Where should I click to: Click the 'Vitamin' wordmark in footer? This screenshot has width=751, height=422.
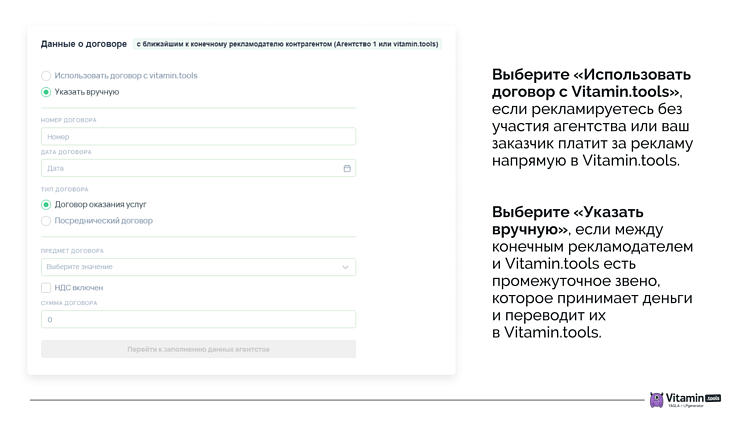tap(685, 398)
